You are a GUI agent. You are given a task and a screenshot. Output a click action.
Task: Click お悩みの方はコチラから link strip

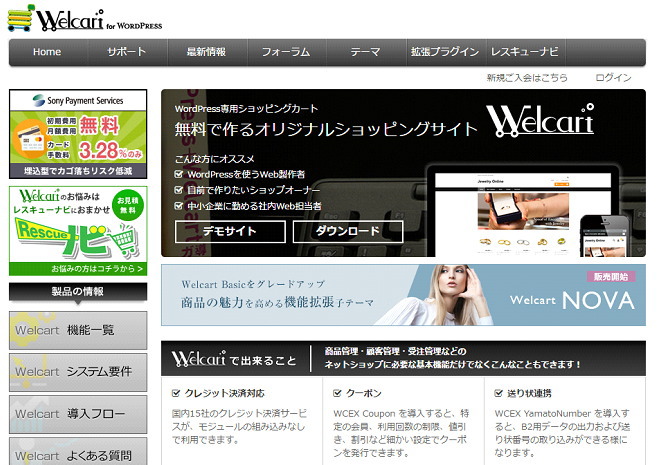tap(78, 269)
